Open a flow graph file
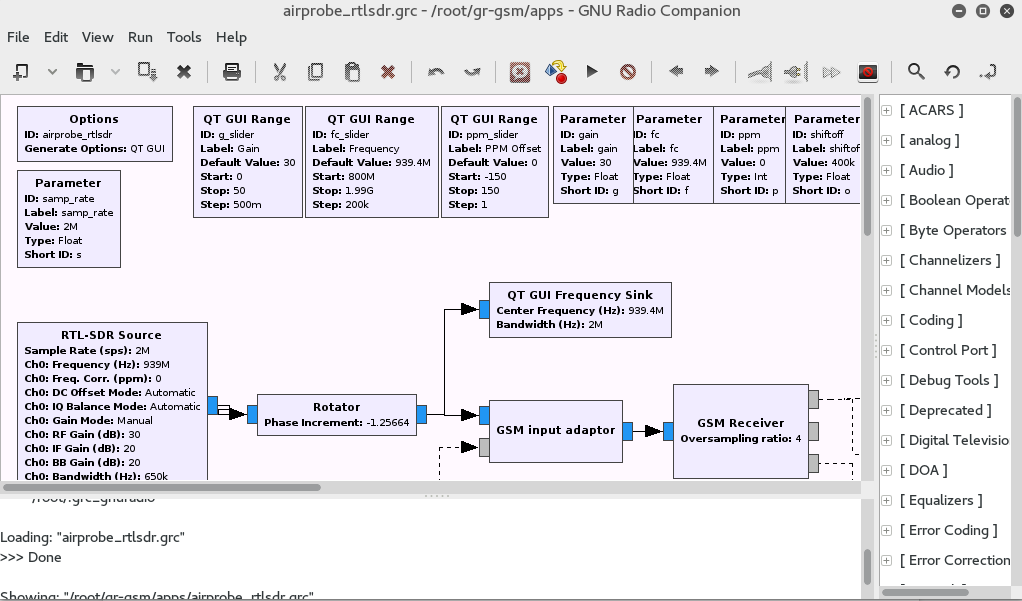Viewport: 1022px width, 601px height. coord(84,72)
